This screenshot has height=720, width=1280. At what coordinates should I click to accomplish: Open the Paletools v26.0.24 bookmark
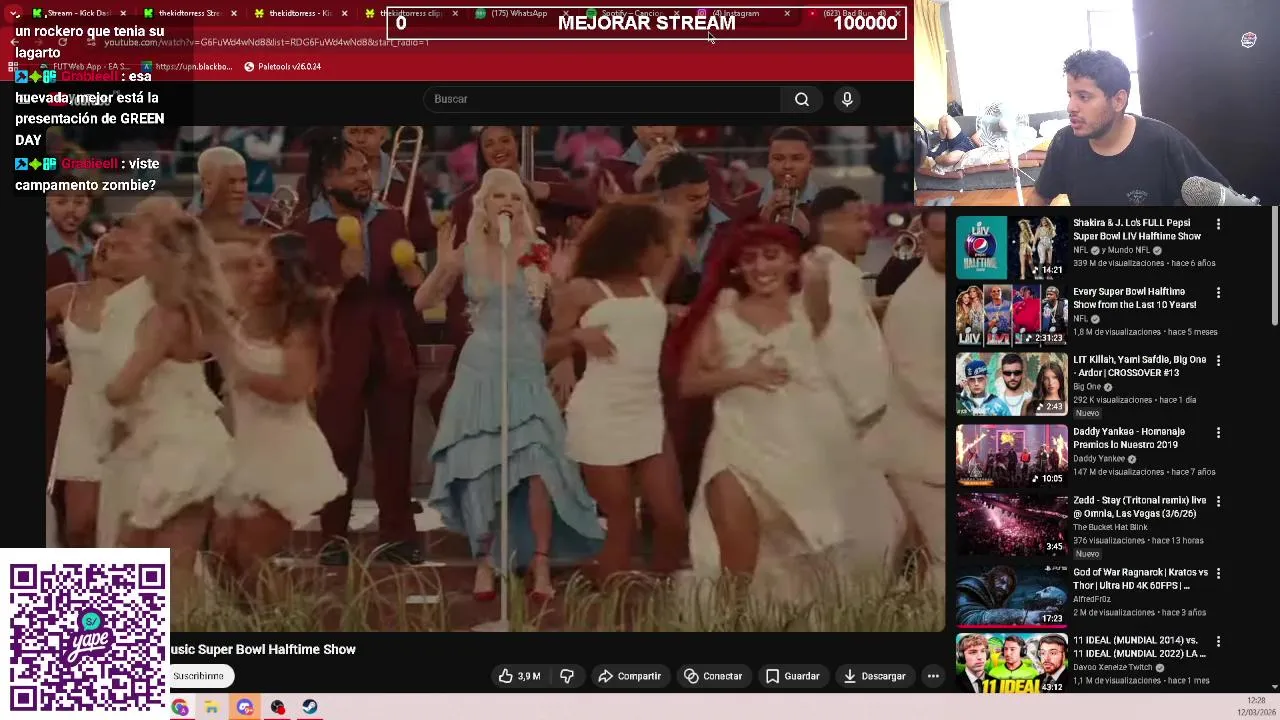click(282, 67)
